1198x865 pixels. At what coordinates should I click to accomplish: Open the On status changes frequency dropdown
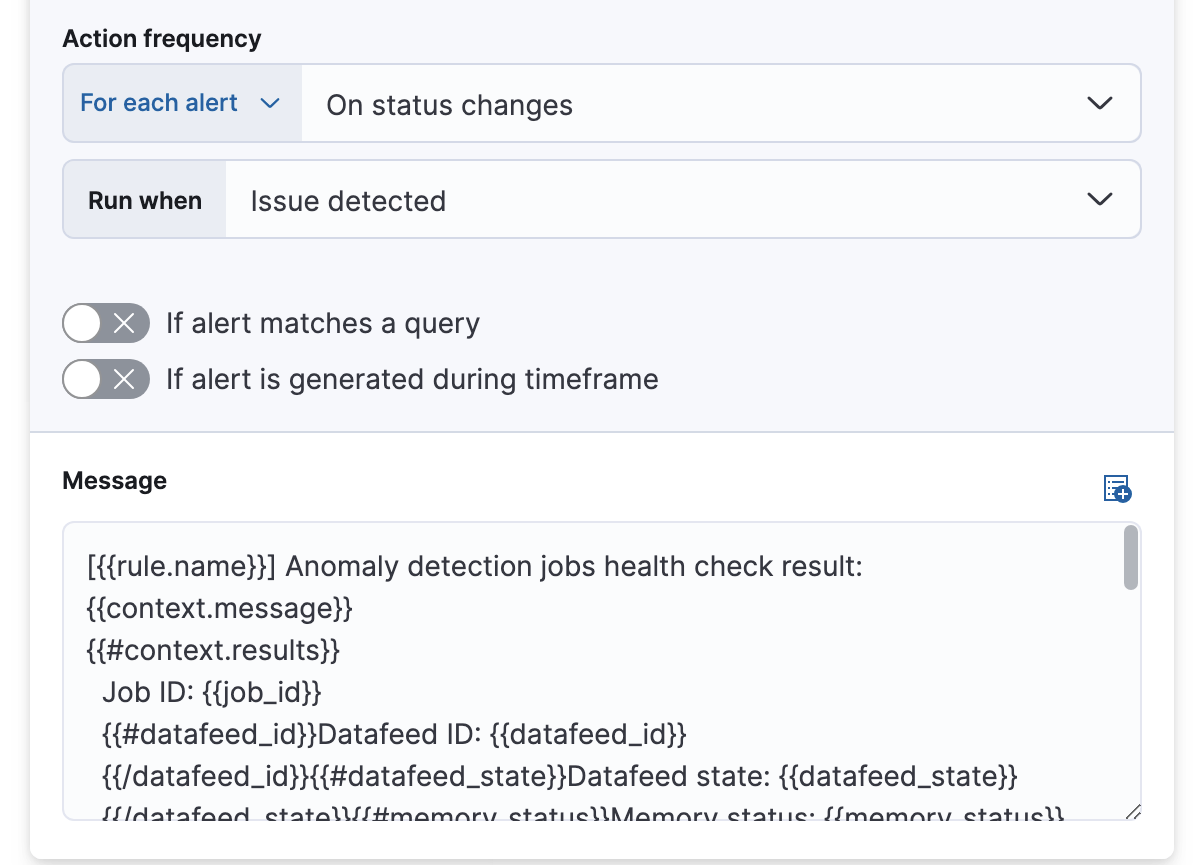[700, 103]
